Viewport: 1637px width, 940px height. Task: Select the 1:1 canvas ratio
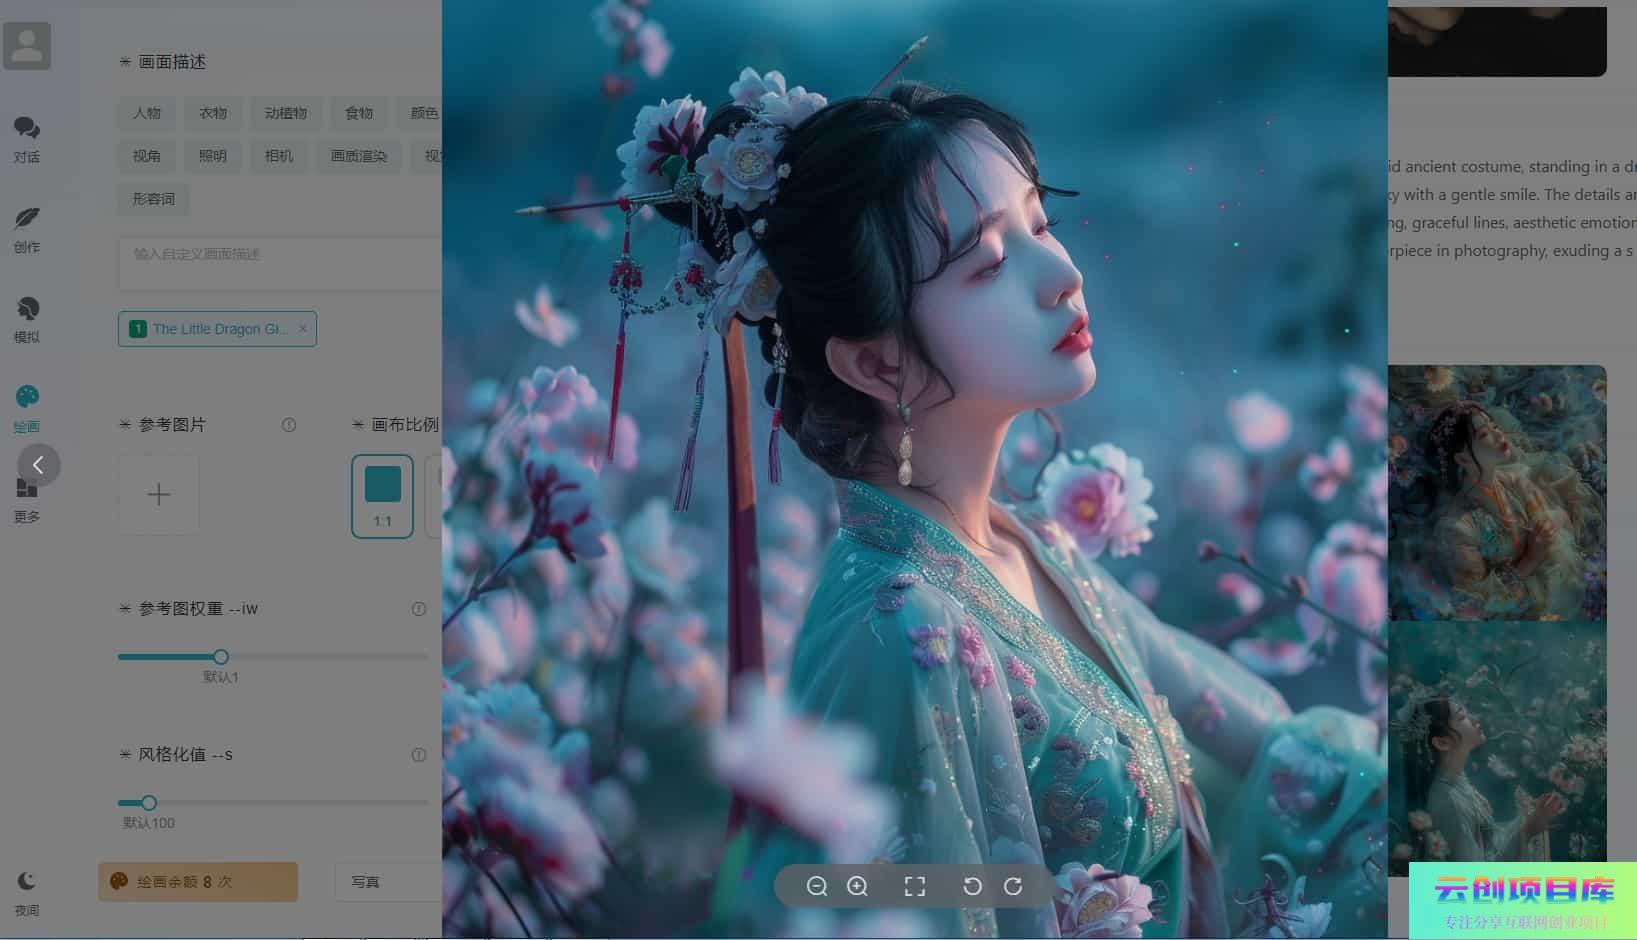[x=382, y=497]
